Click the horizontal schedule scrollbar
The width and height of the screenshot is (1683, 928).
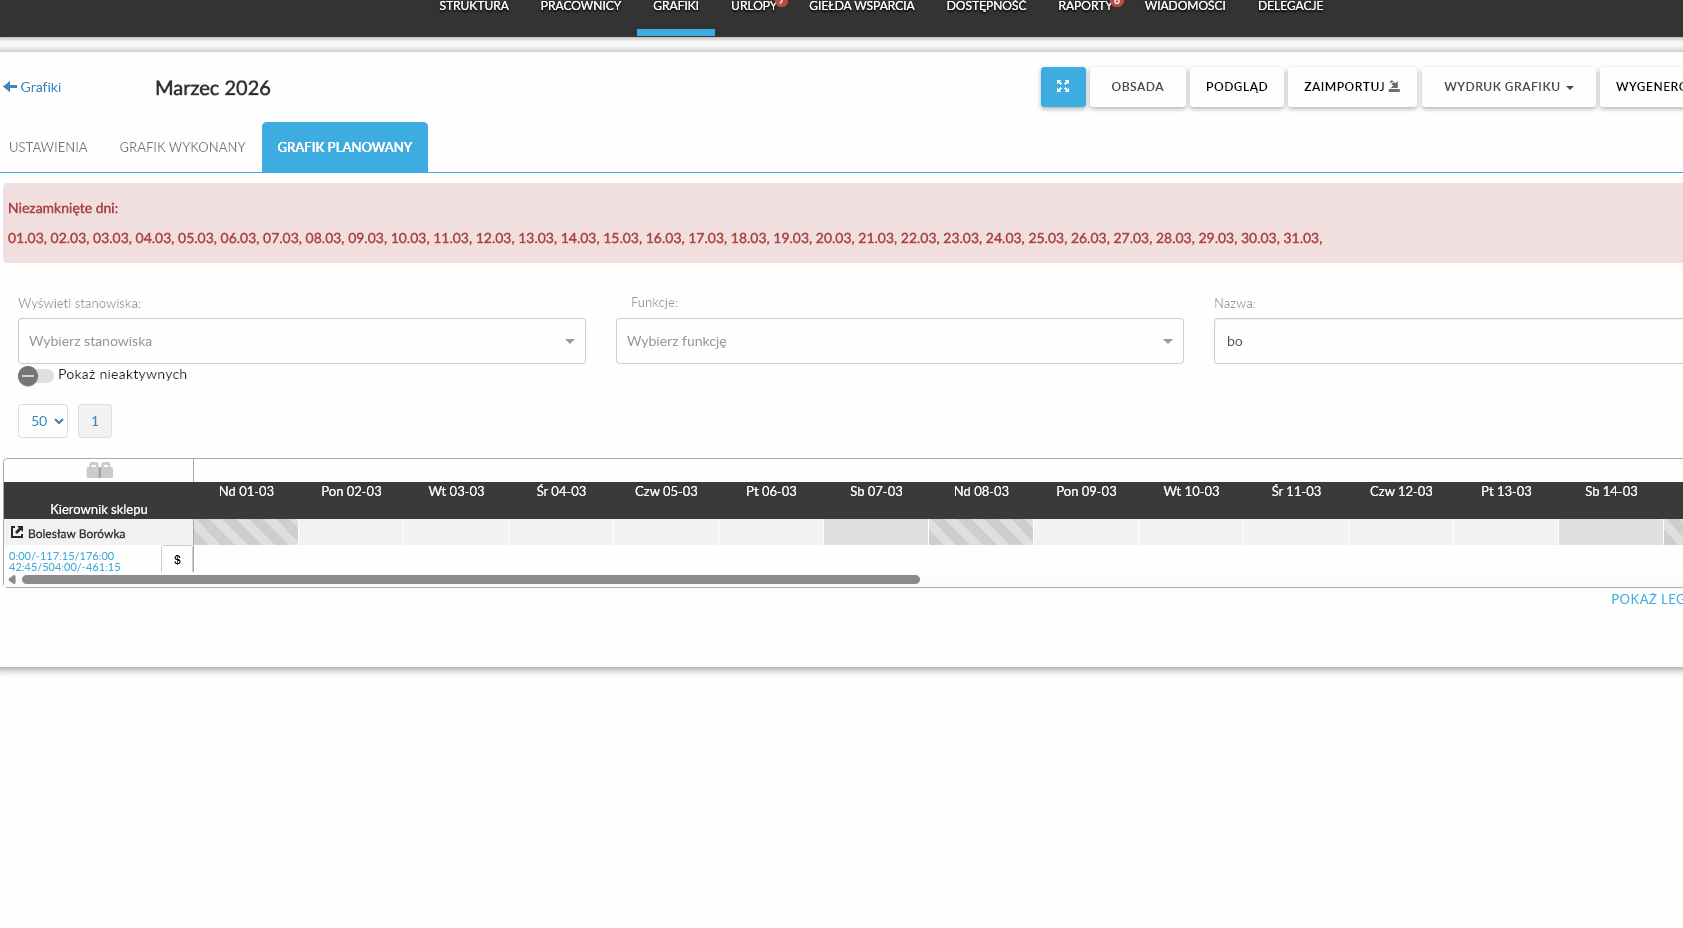click(x=471, y=579)
